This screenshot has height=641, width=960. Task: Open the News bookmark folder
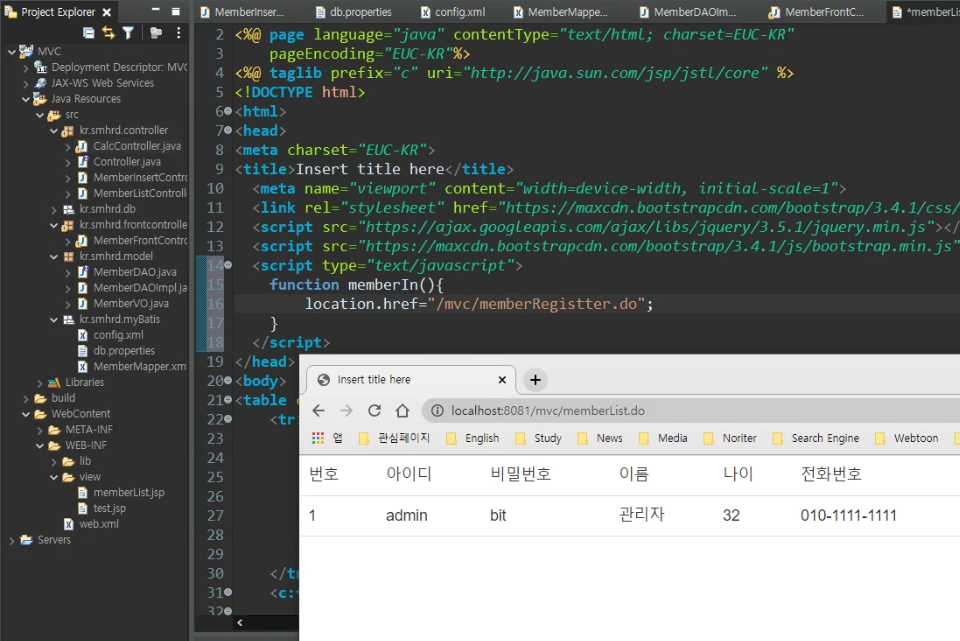[x=600, y=438]
